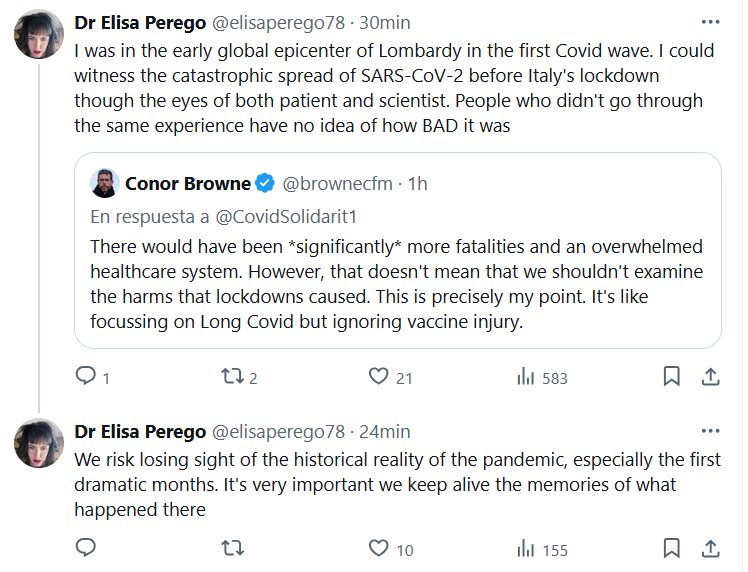Retweet the first tweet with 2 retweets
Image resolution: width=748 pixels, height=572 pixels.
tap(232, 377)
